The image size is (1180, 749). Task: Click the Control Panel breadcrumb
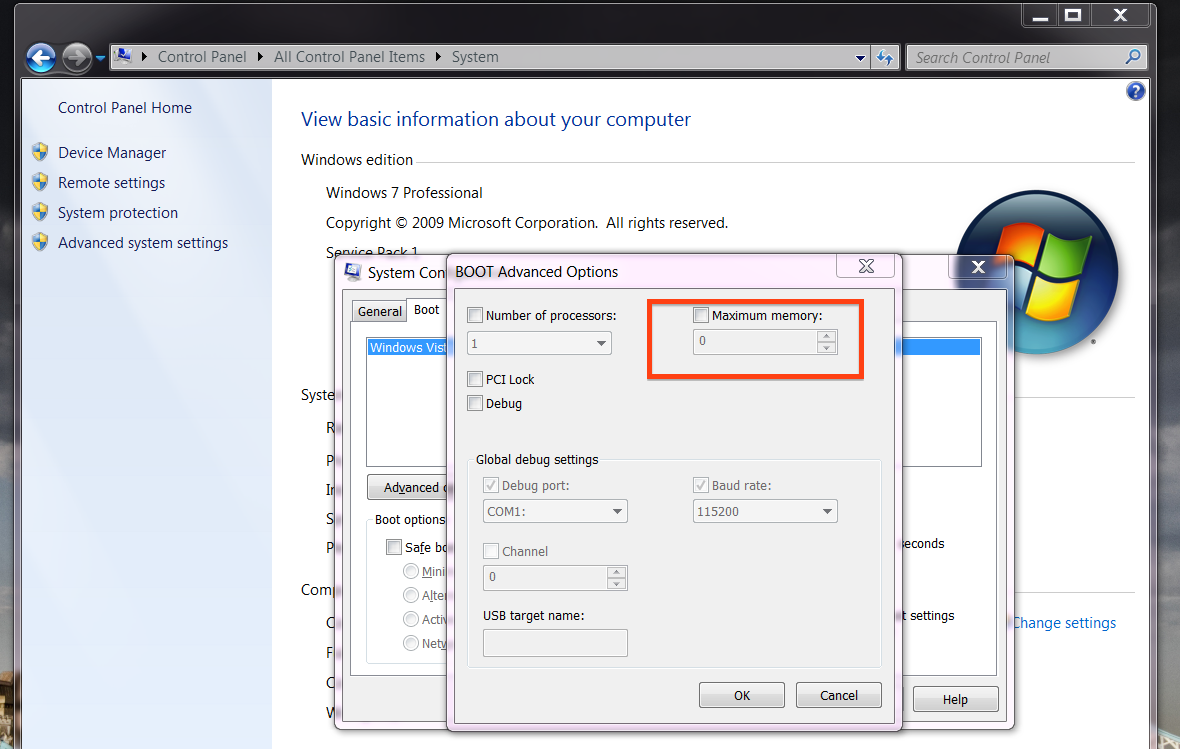point(202,57)
